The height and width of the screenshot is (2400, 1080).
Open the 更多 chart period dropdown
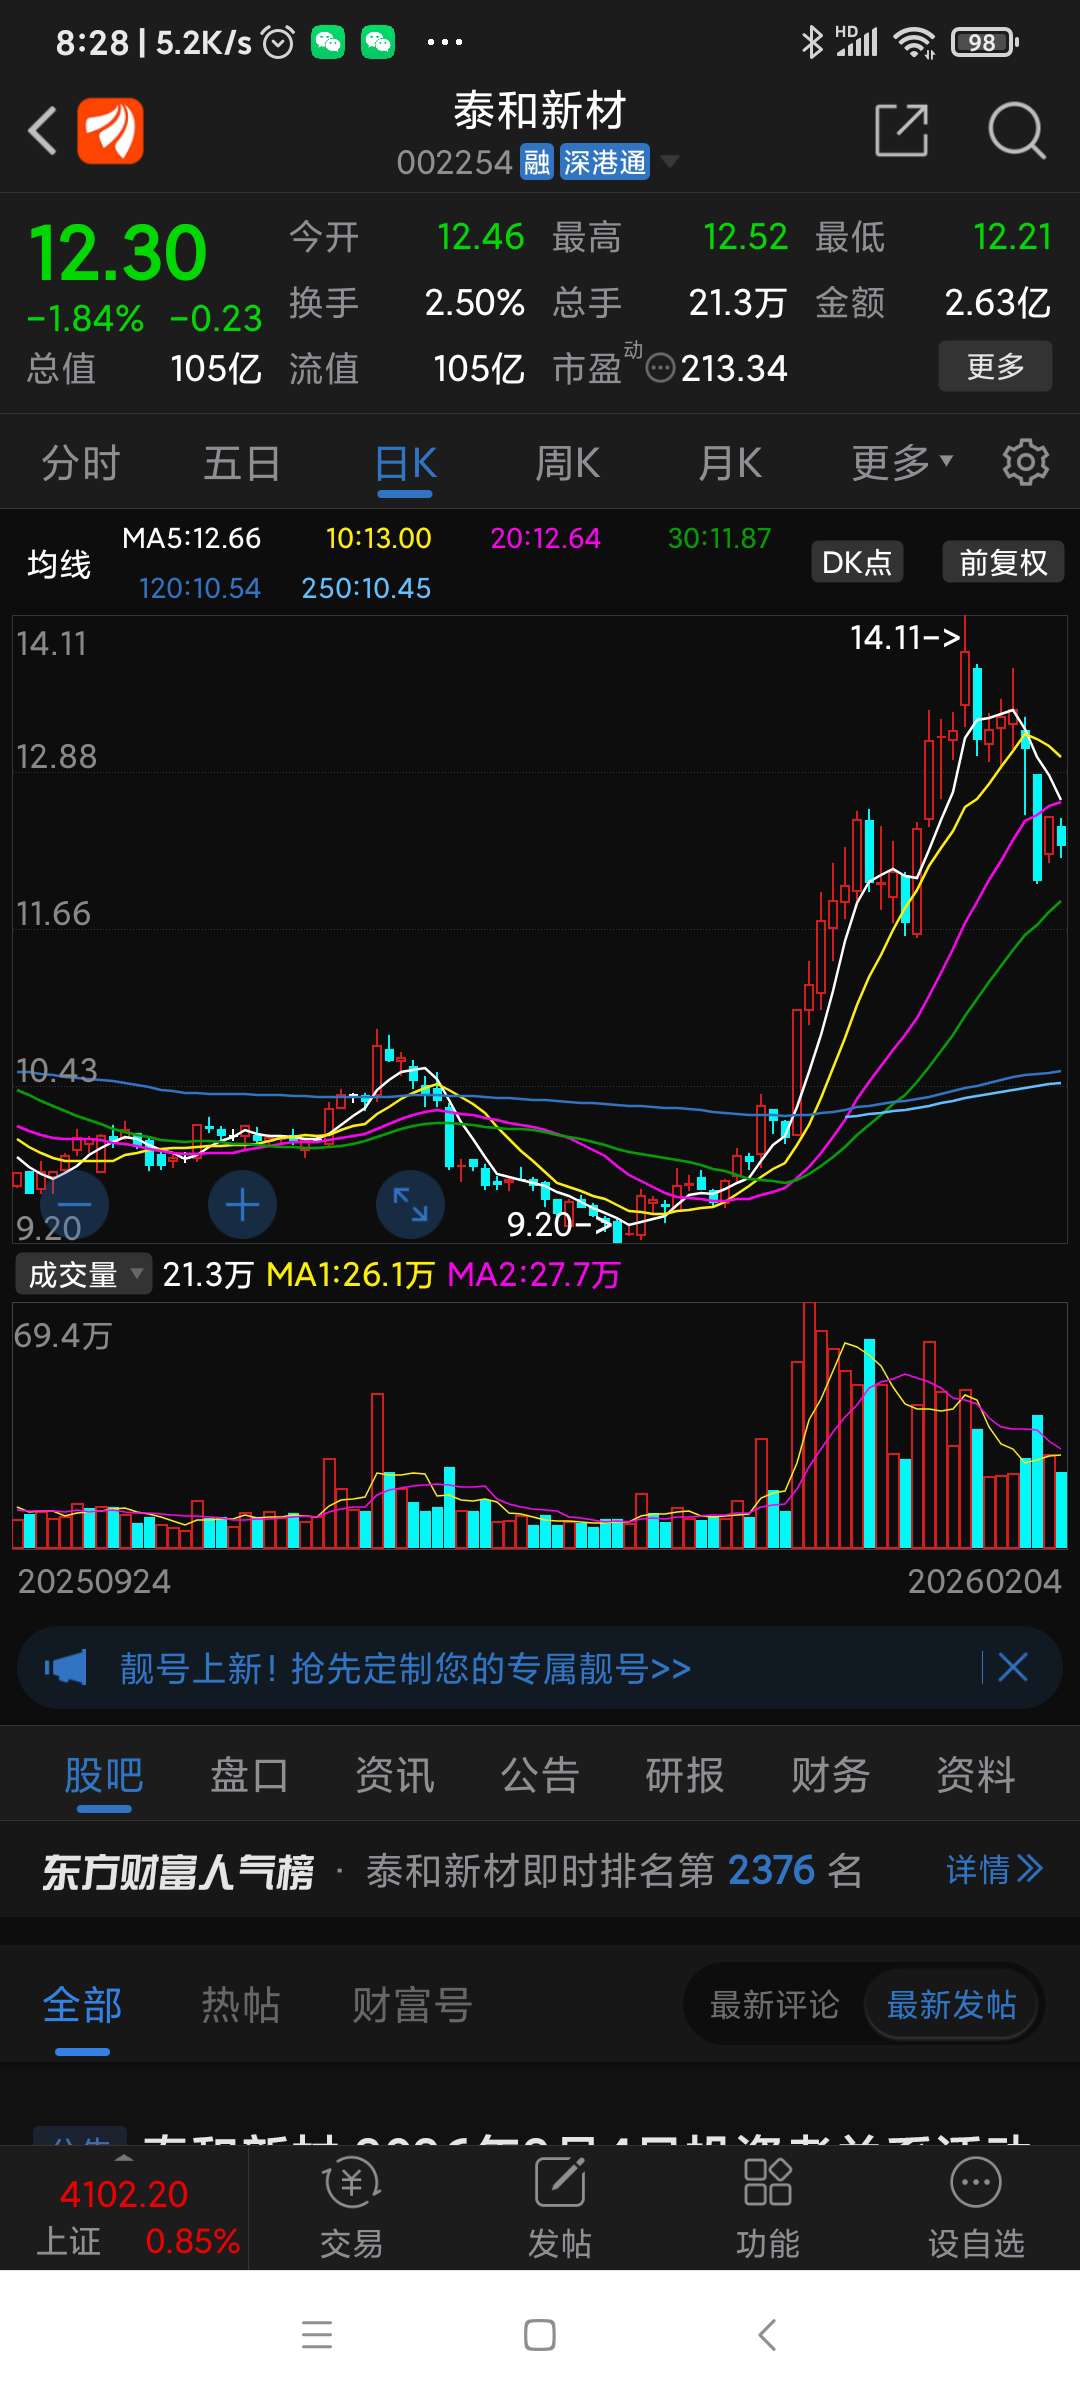pos(902,463)
